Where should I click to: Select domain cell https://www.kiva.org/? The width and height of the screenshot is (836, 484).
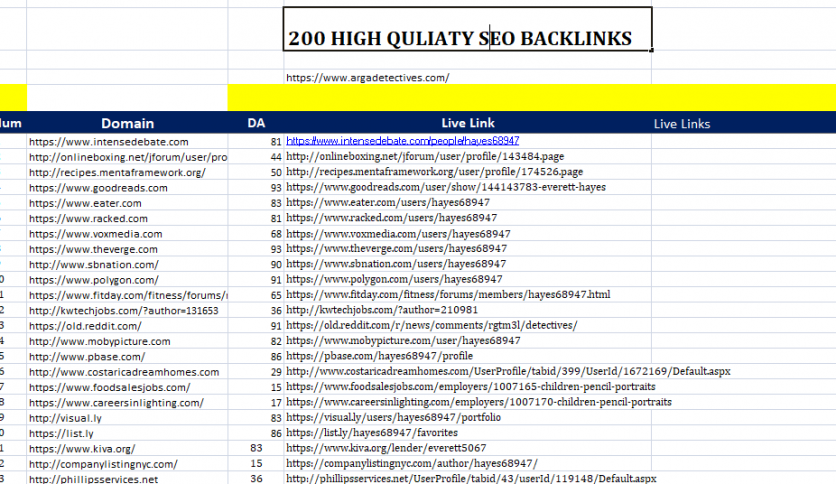click(x=82, y=449)
